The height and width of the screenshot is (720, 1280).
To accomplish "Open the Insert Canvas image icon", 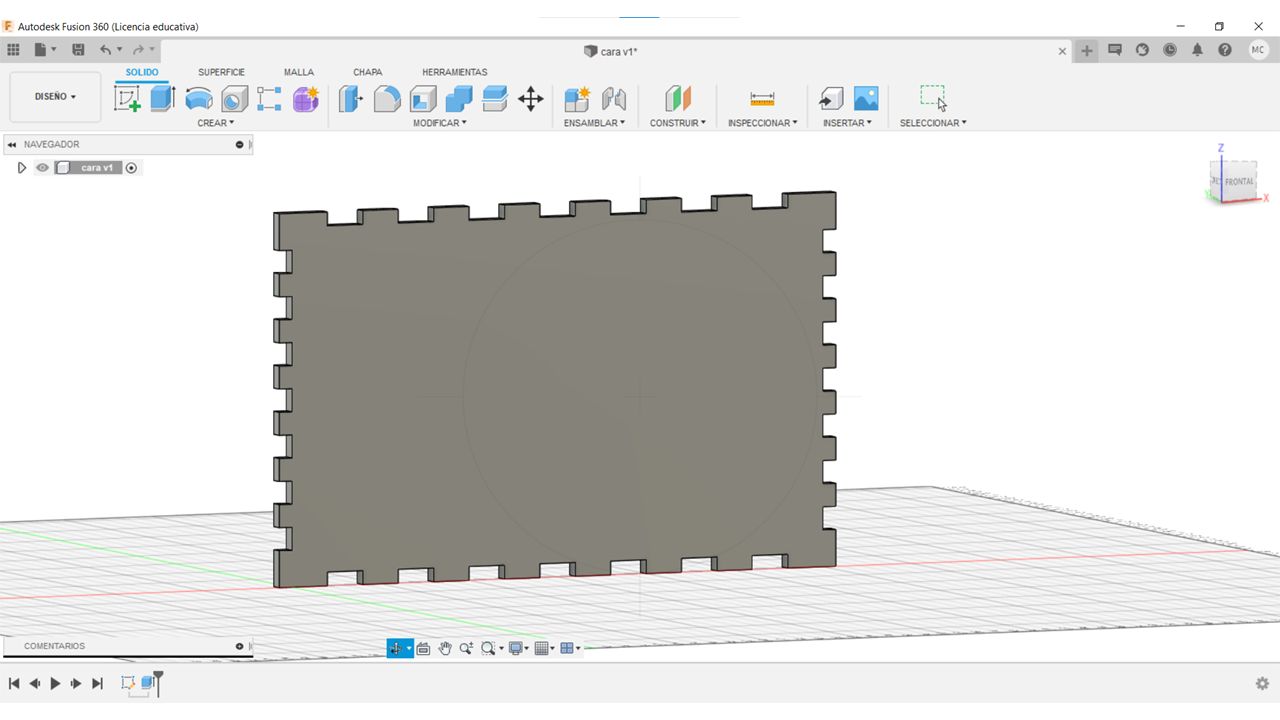I will 866,98.
